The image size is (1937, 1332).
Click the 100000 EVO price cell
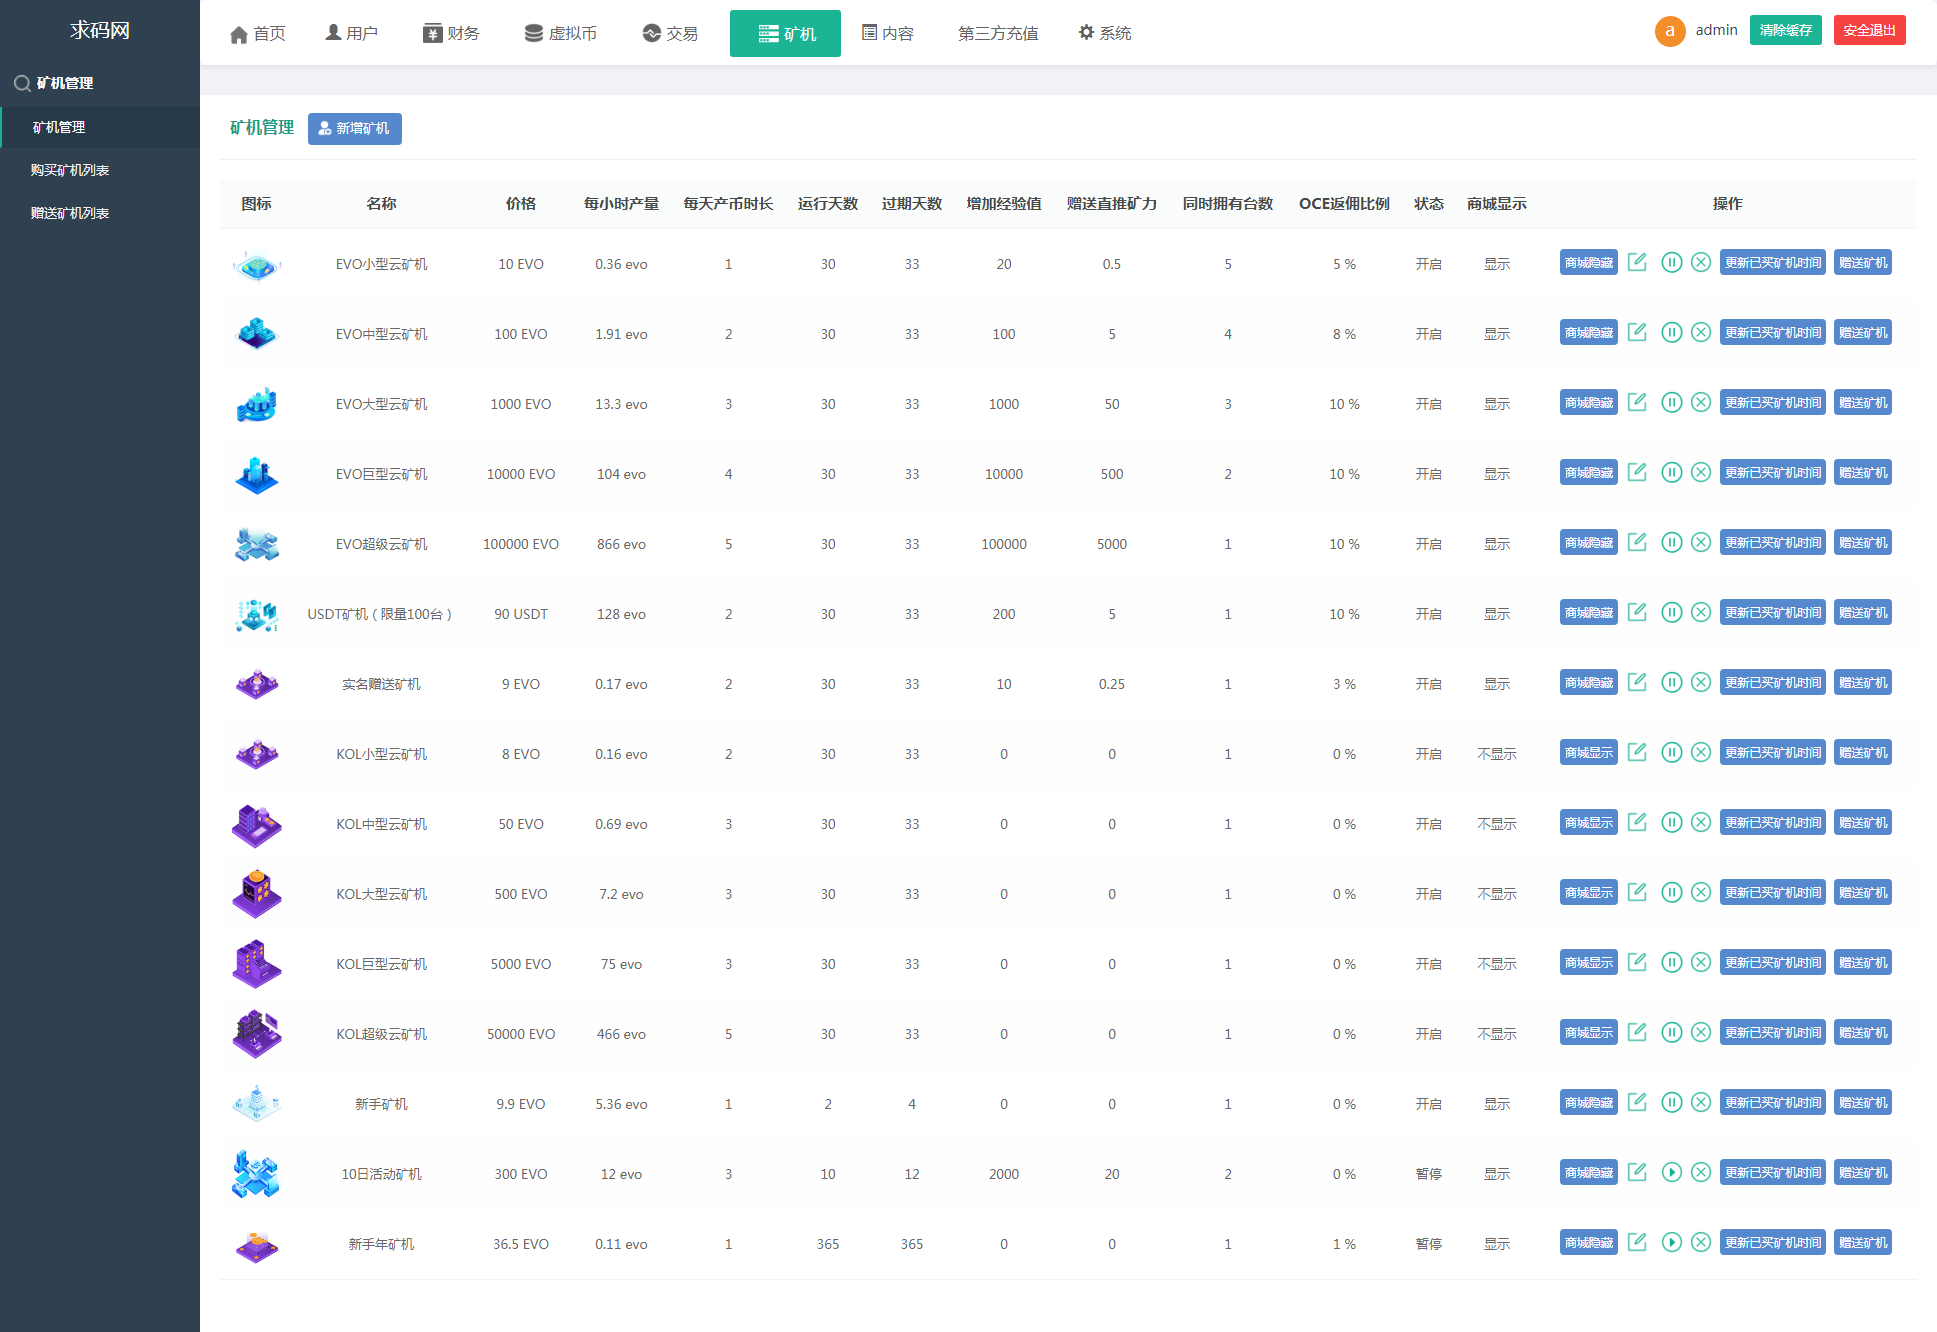coord(521,544)
